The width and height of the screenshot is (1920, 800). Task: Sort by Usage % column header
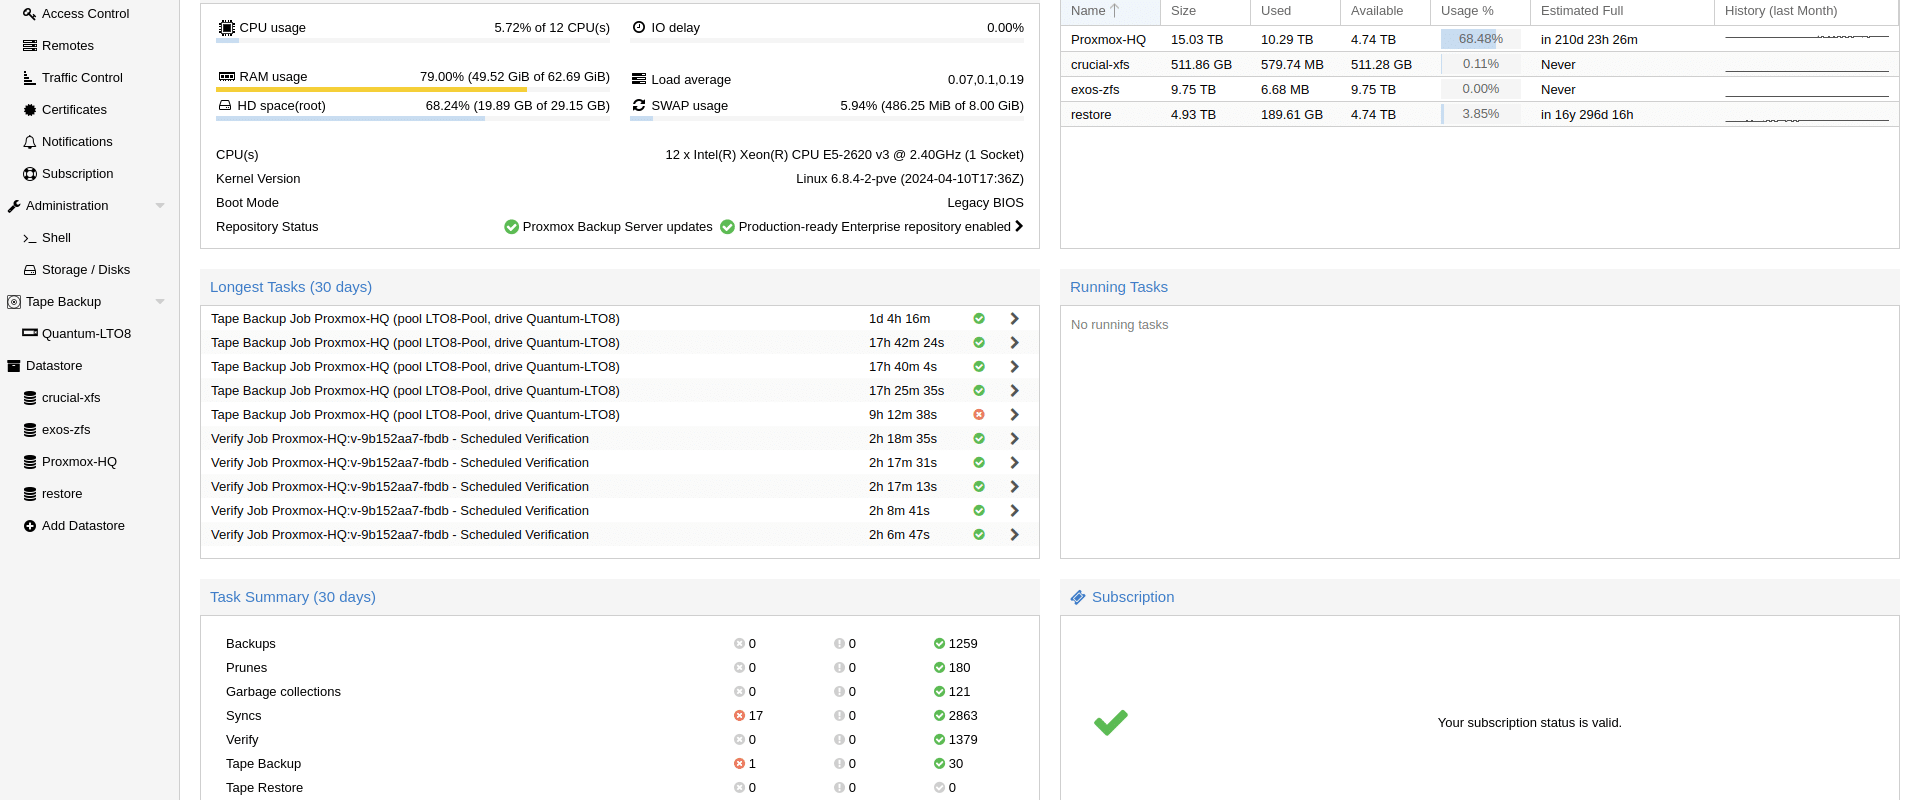click(x=1480, y=11)
